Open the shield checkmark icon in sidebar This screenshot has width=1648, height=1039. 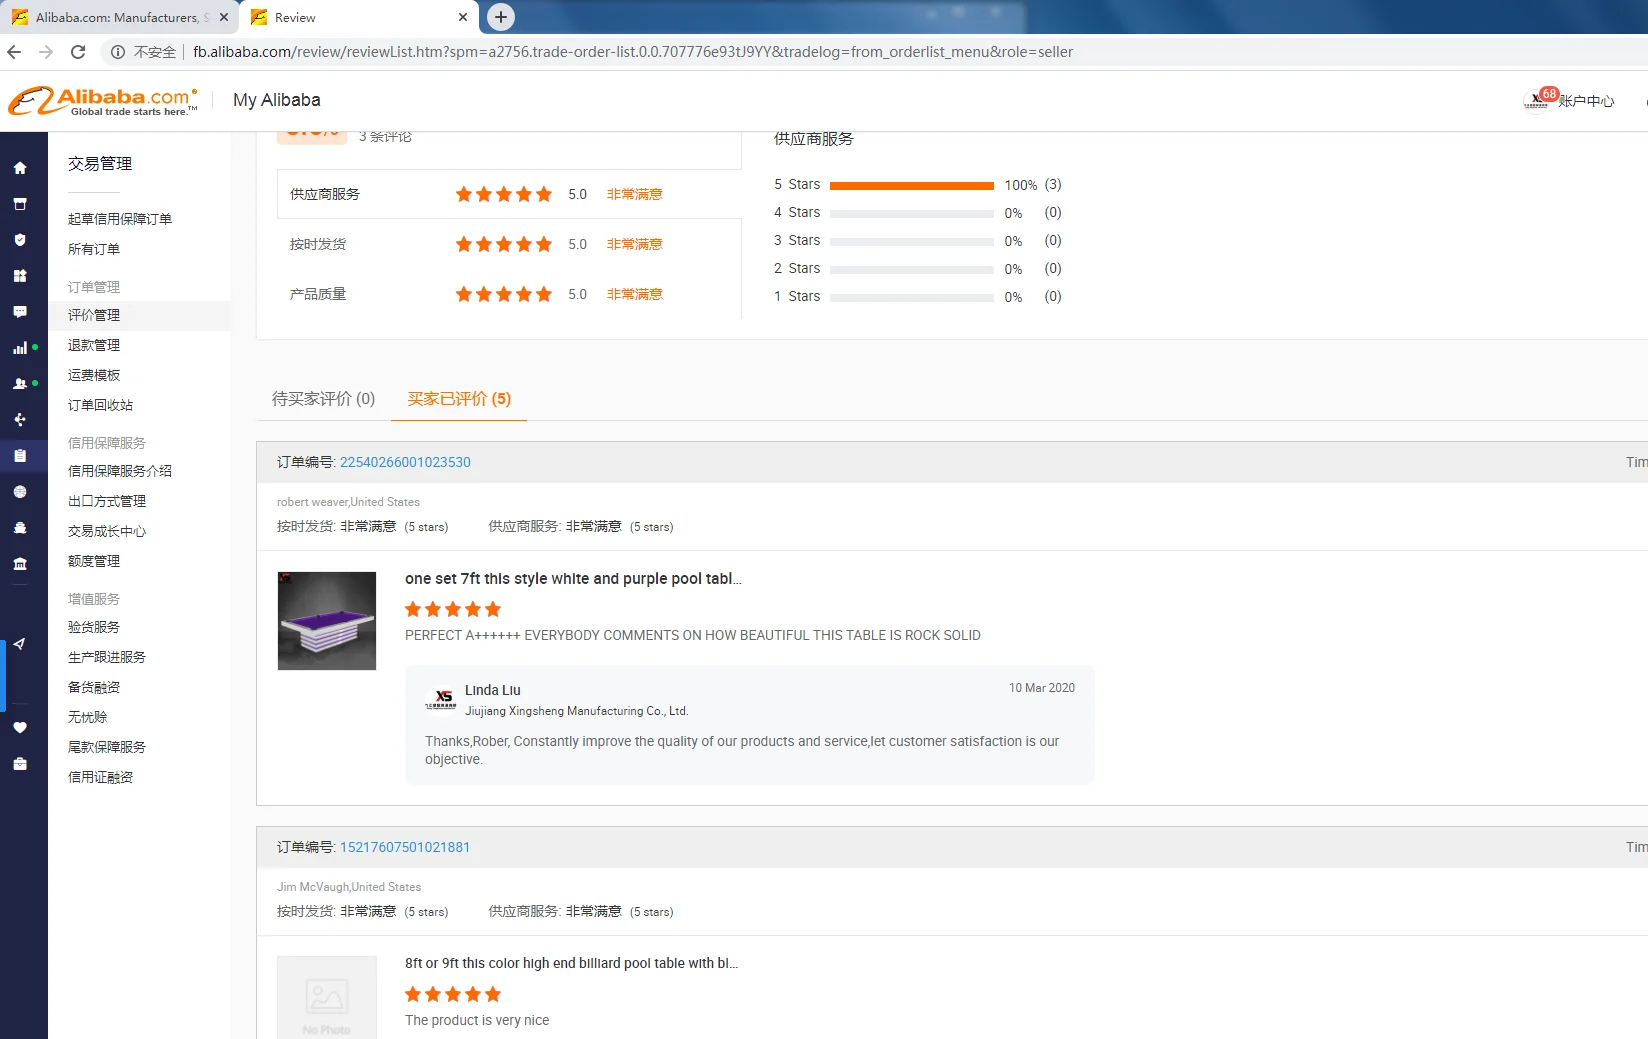click(x=20, y=240)
